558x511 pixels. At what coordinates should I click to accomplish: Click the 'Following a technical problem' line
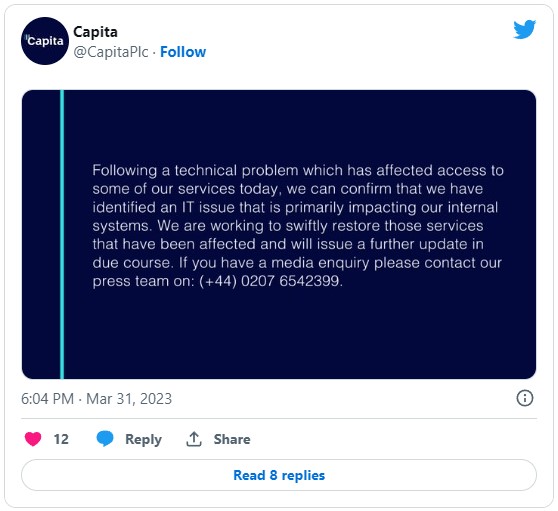click(x=298, y=170)
